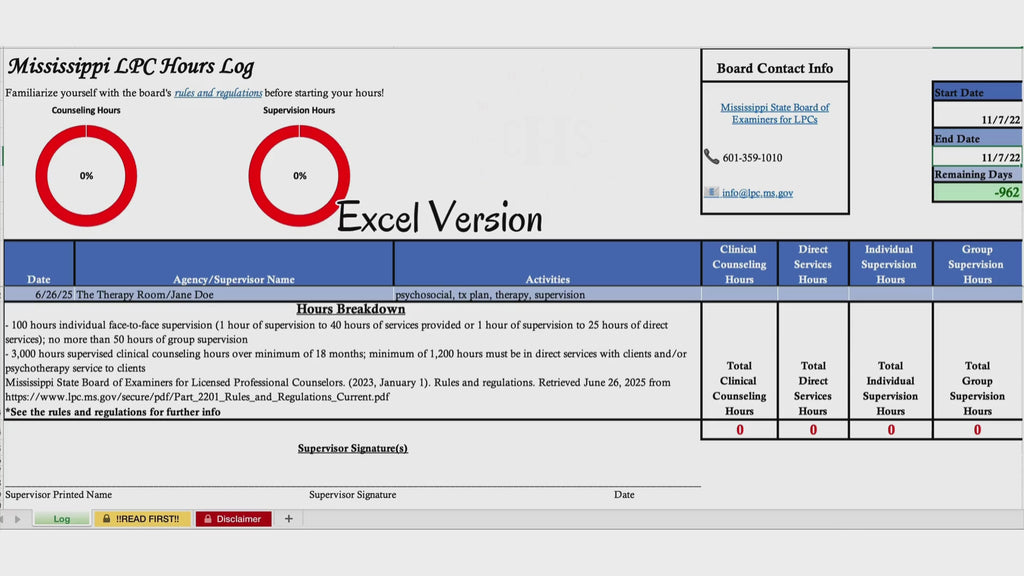Click the add new sheet plus icon
This screenshot has width=1024, height=576.
point(289,519)
